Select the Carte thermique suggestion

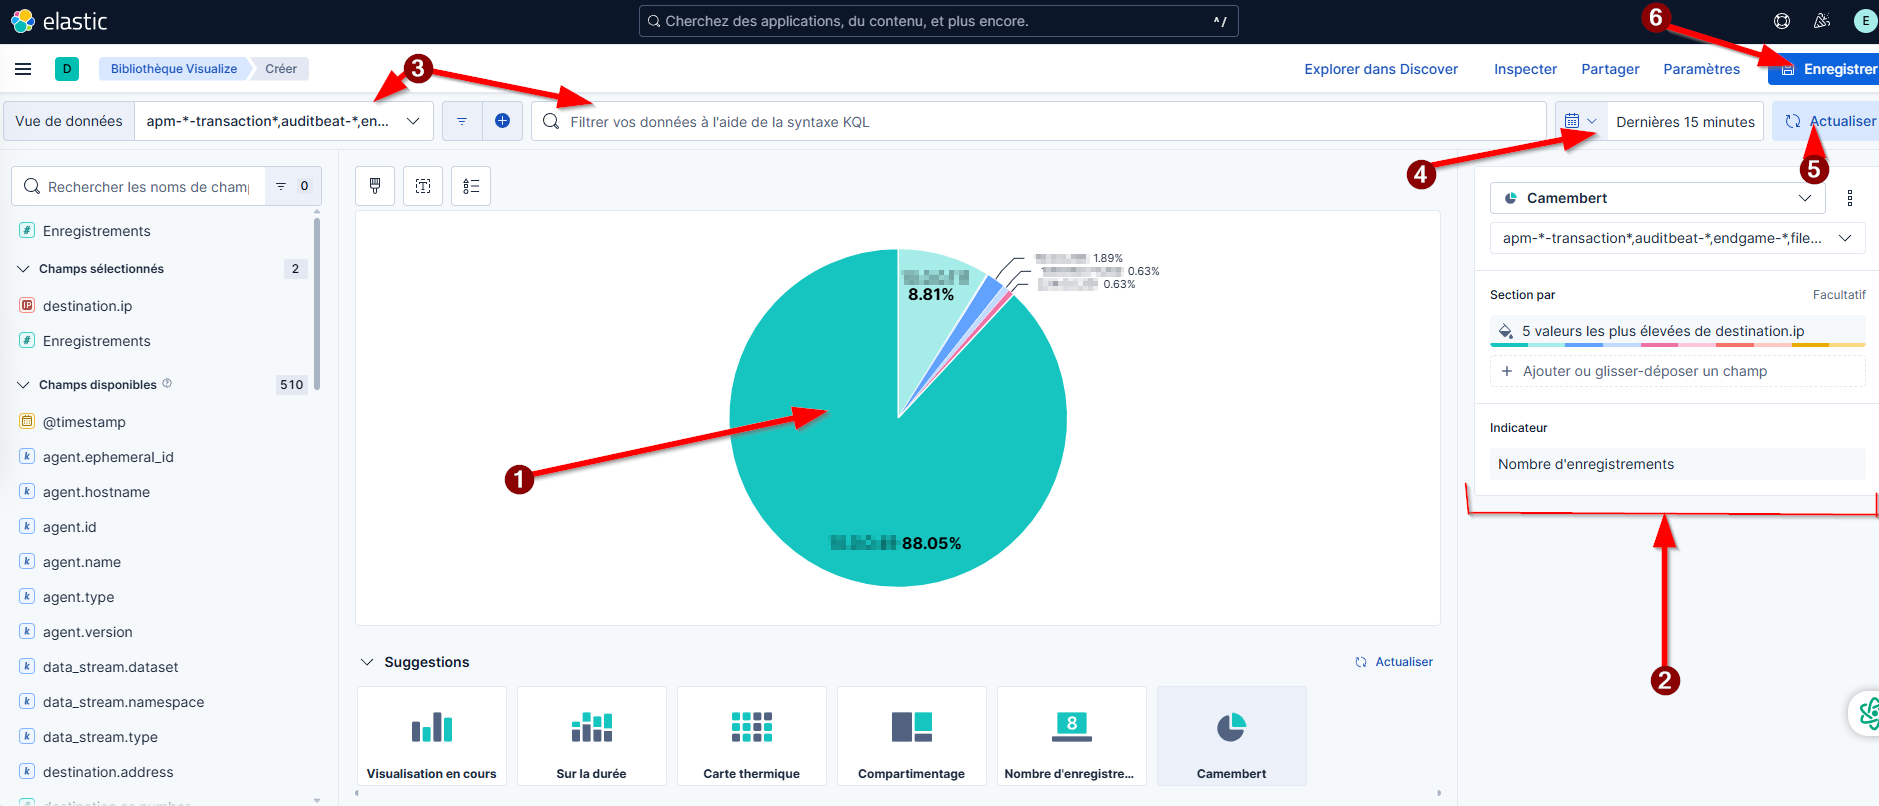pyautogui.click(x=751, y=736)
